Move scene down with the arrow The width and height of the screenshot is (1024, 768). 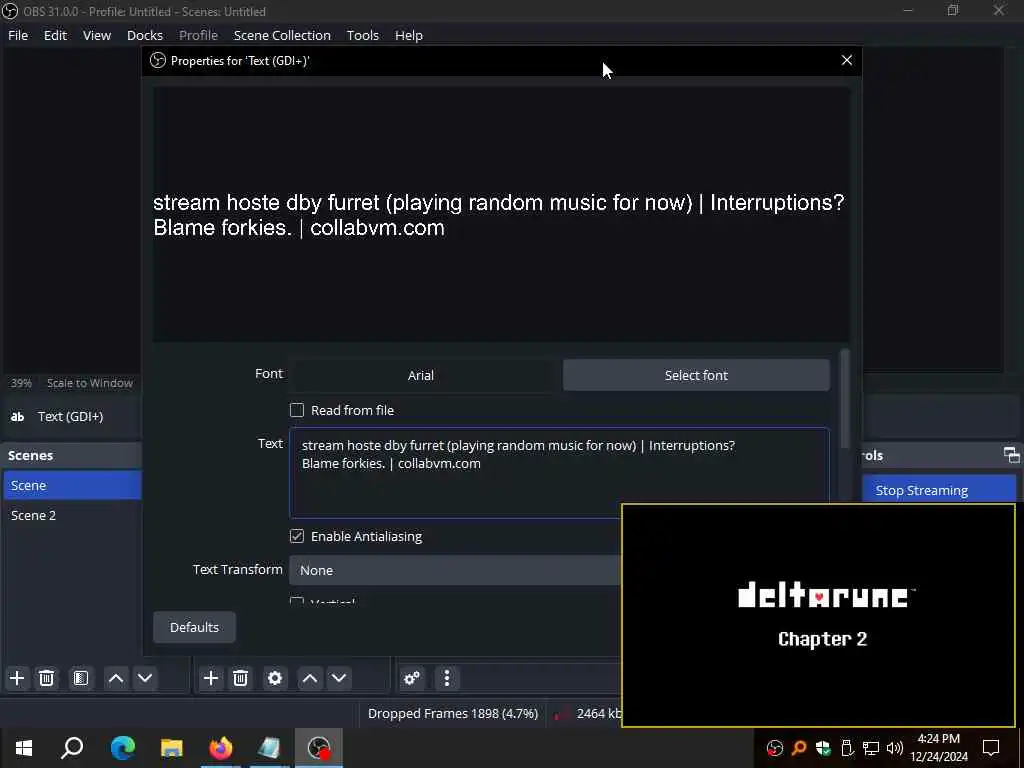pyautogui.click(x=145, y=678)
